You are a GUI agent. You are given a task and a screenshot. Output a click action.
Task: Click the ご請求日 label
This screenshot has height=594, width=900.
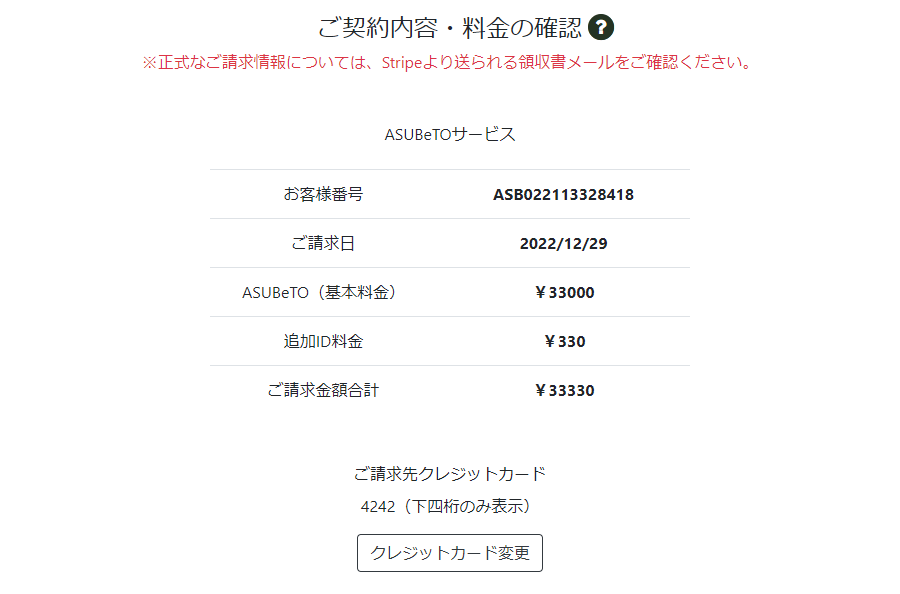coord(323,243)
